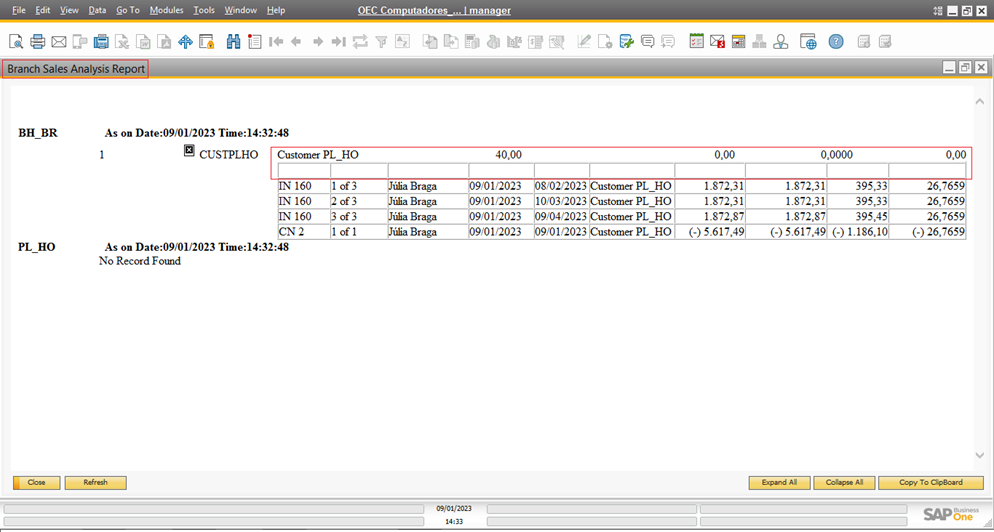The image size is (994, 532).
Task: Open the Messages/Alerts envelope icon
Action: click(x=717, y=42)
